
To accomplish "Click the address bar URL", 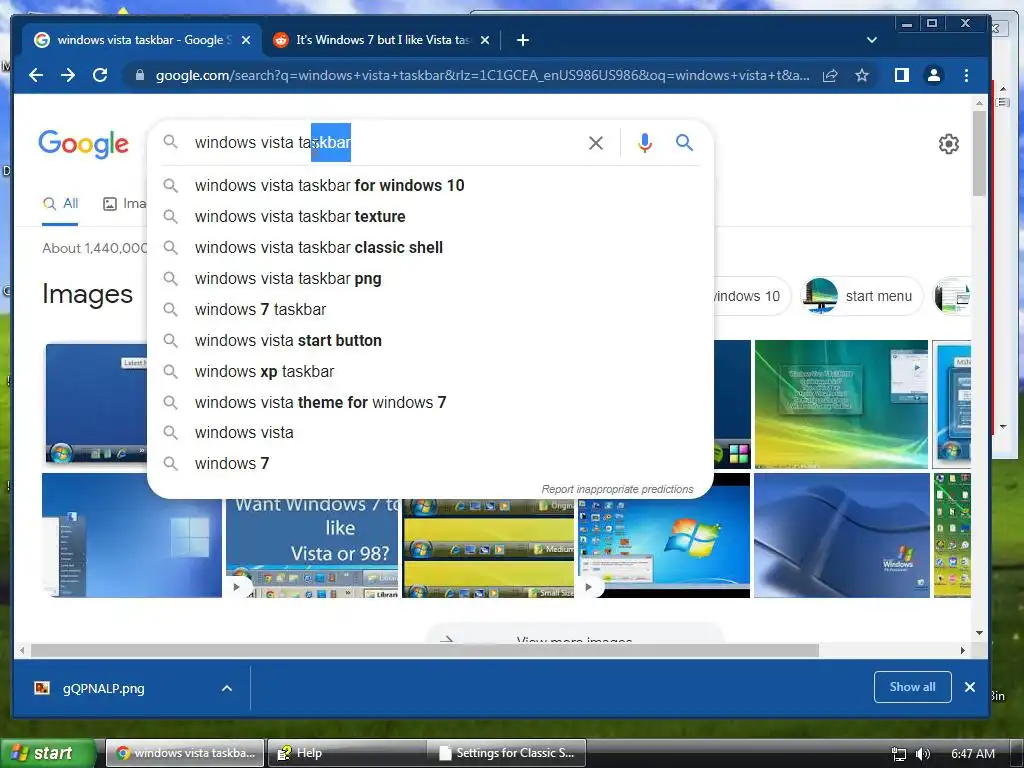I will (x=482, y=75).
